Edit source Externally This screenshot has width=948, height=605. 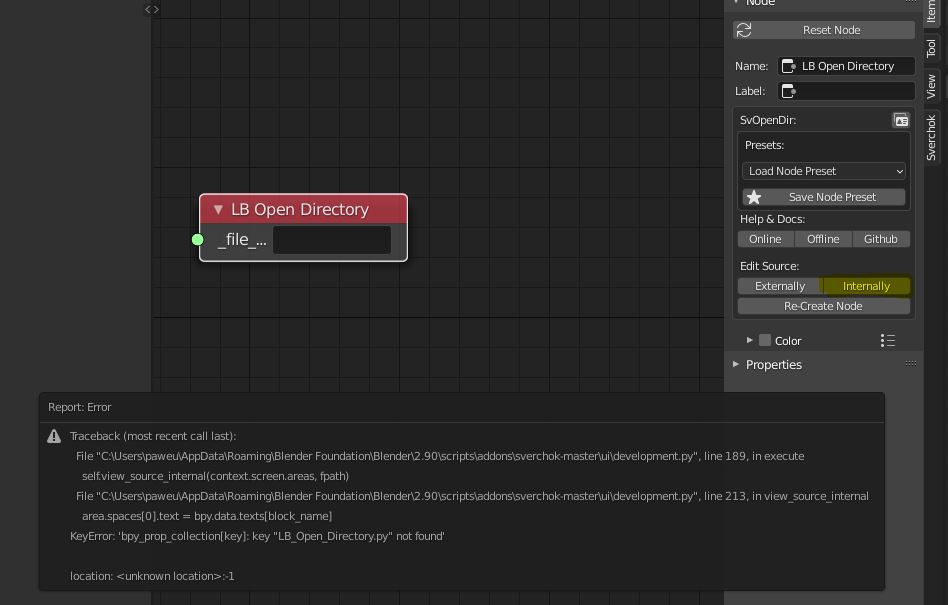pyautogui.click(x=780, y=286)
